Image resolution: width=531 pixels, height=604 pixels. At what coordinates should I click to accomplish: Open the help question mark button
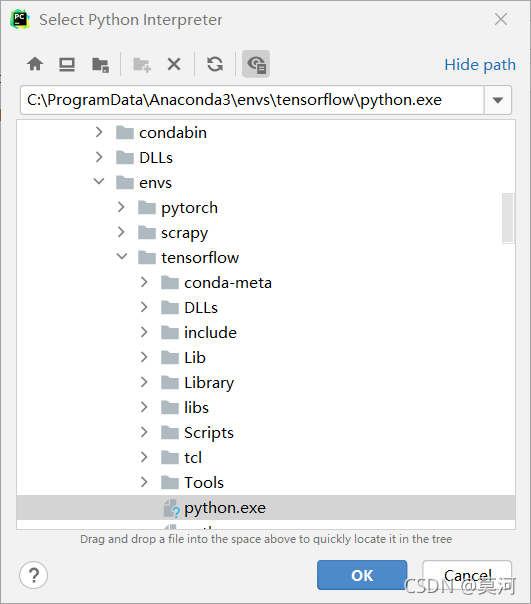[x=34, y=575]
